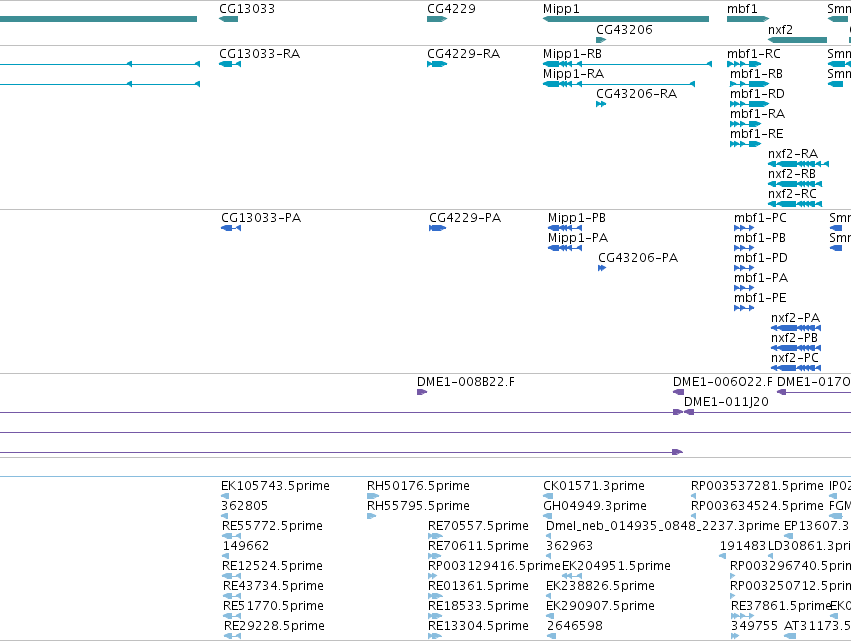Screen dimensions: 851x641
Task: Select the nxf2-PA protein feature
Action: [x=796, y=328]
